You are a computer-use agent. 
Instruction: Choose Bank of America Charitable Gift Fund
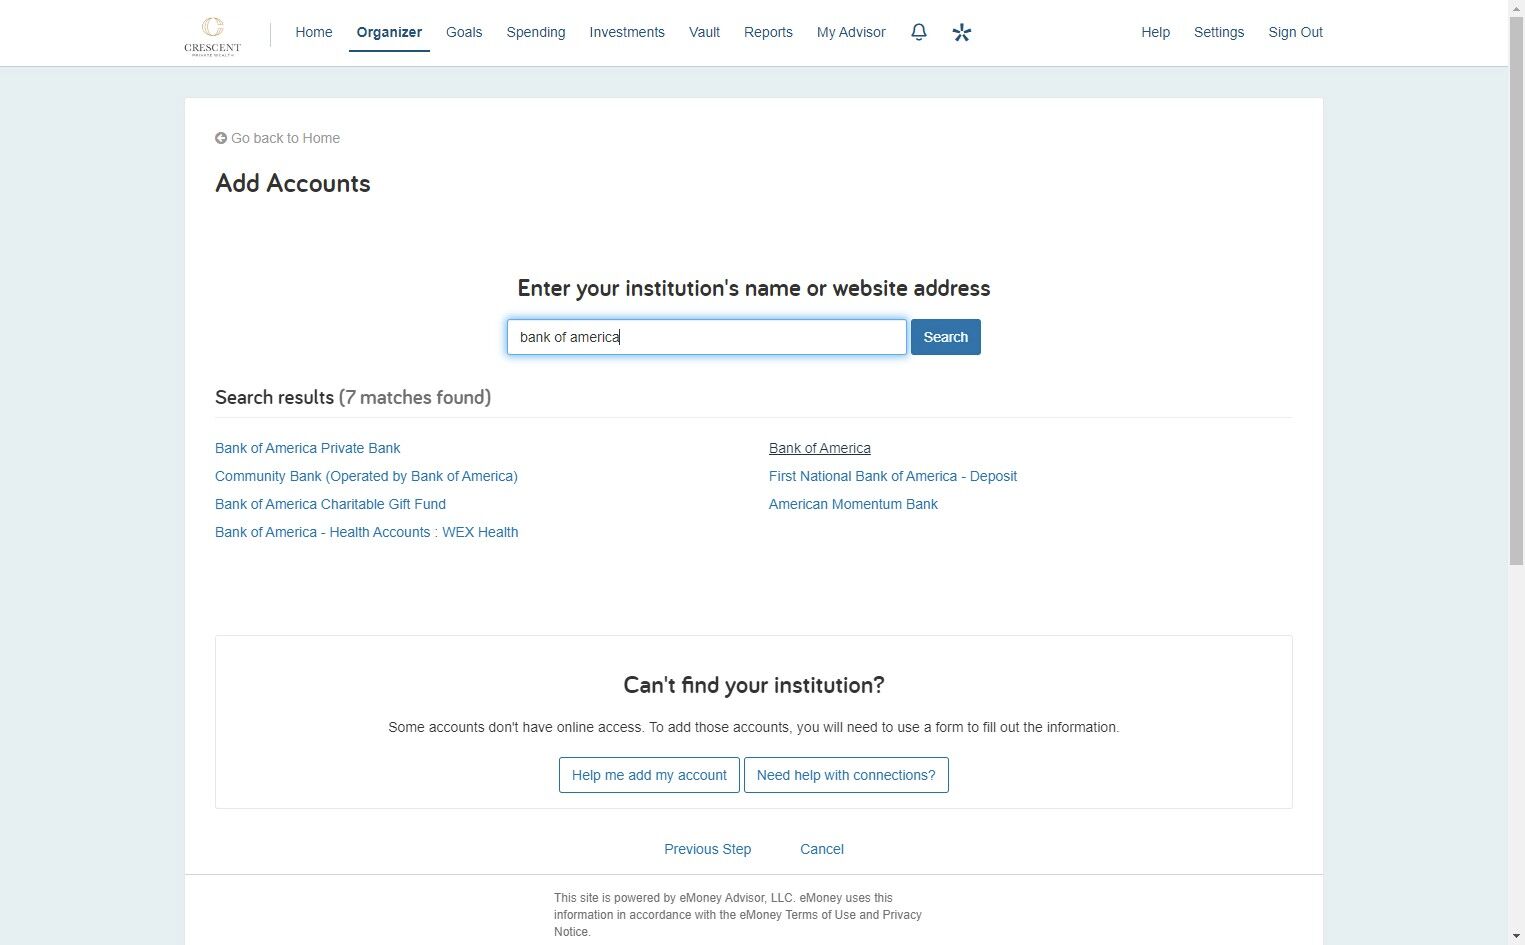[x=330, y=504]
